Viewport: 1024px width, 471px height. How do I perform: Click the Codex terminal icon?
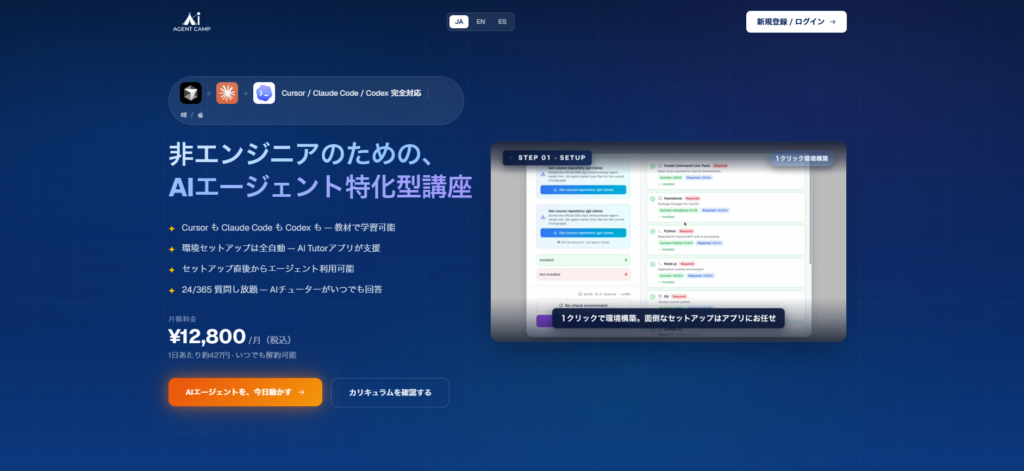point(264,93)
